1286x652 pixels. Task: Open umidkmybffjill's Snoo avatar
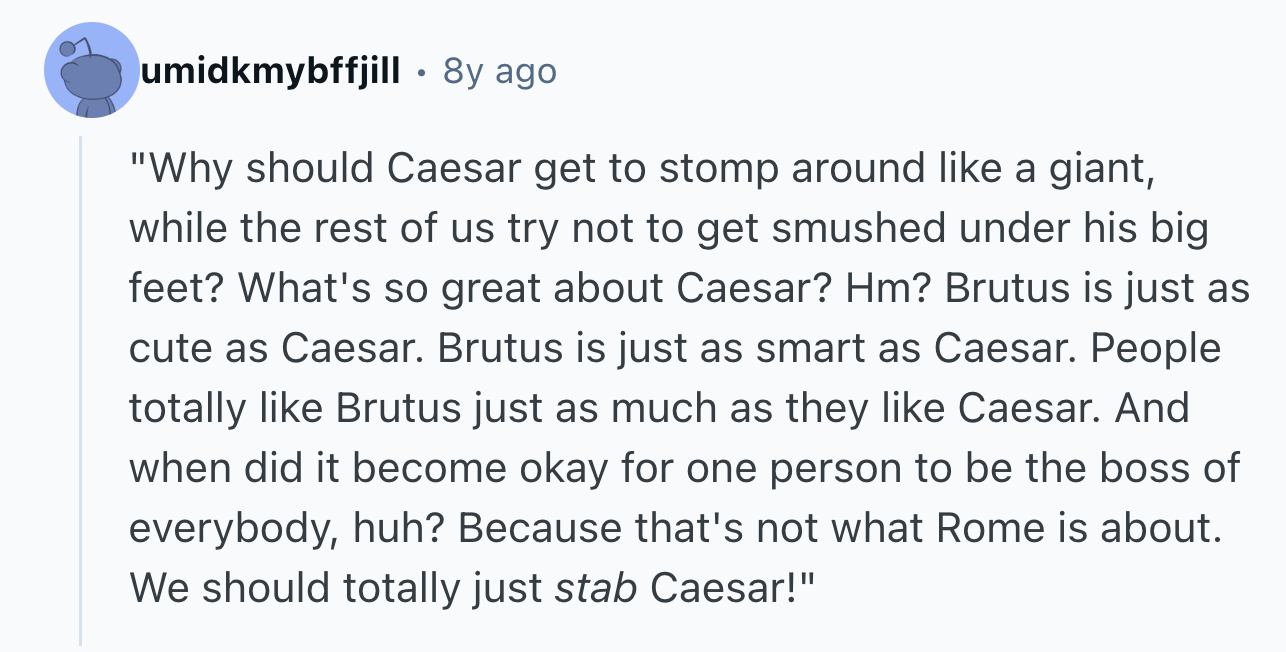[93, 70]
